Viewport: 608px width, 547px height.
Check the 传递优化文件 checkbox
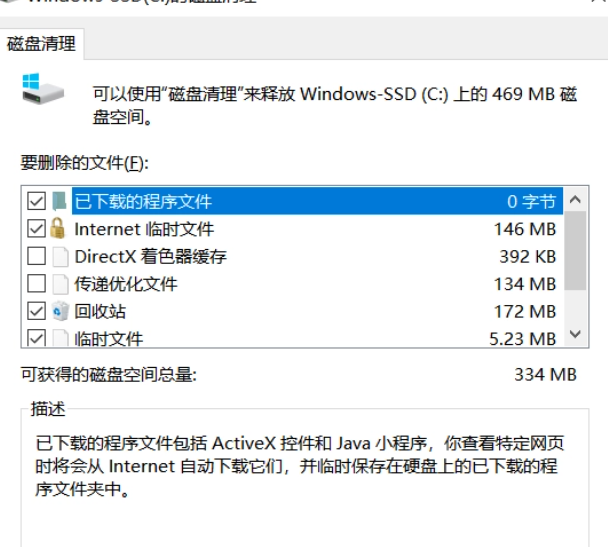[x=36, y=284]
